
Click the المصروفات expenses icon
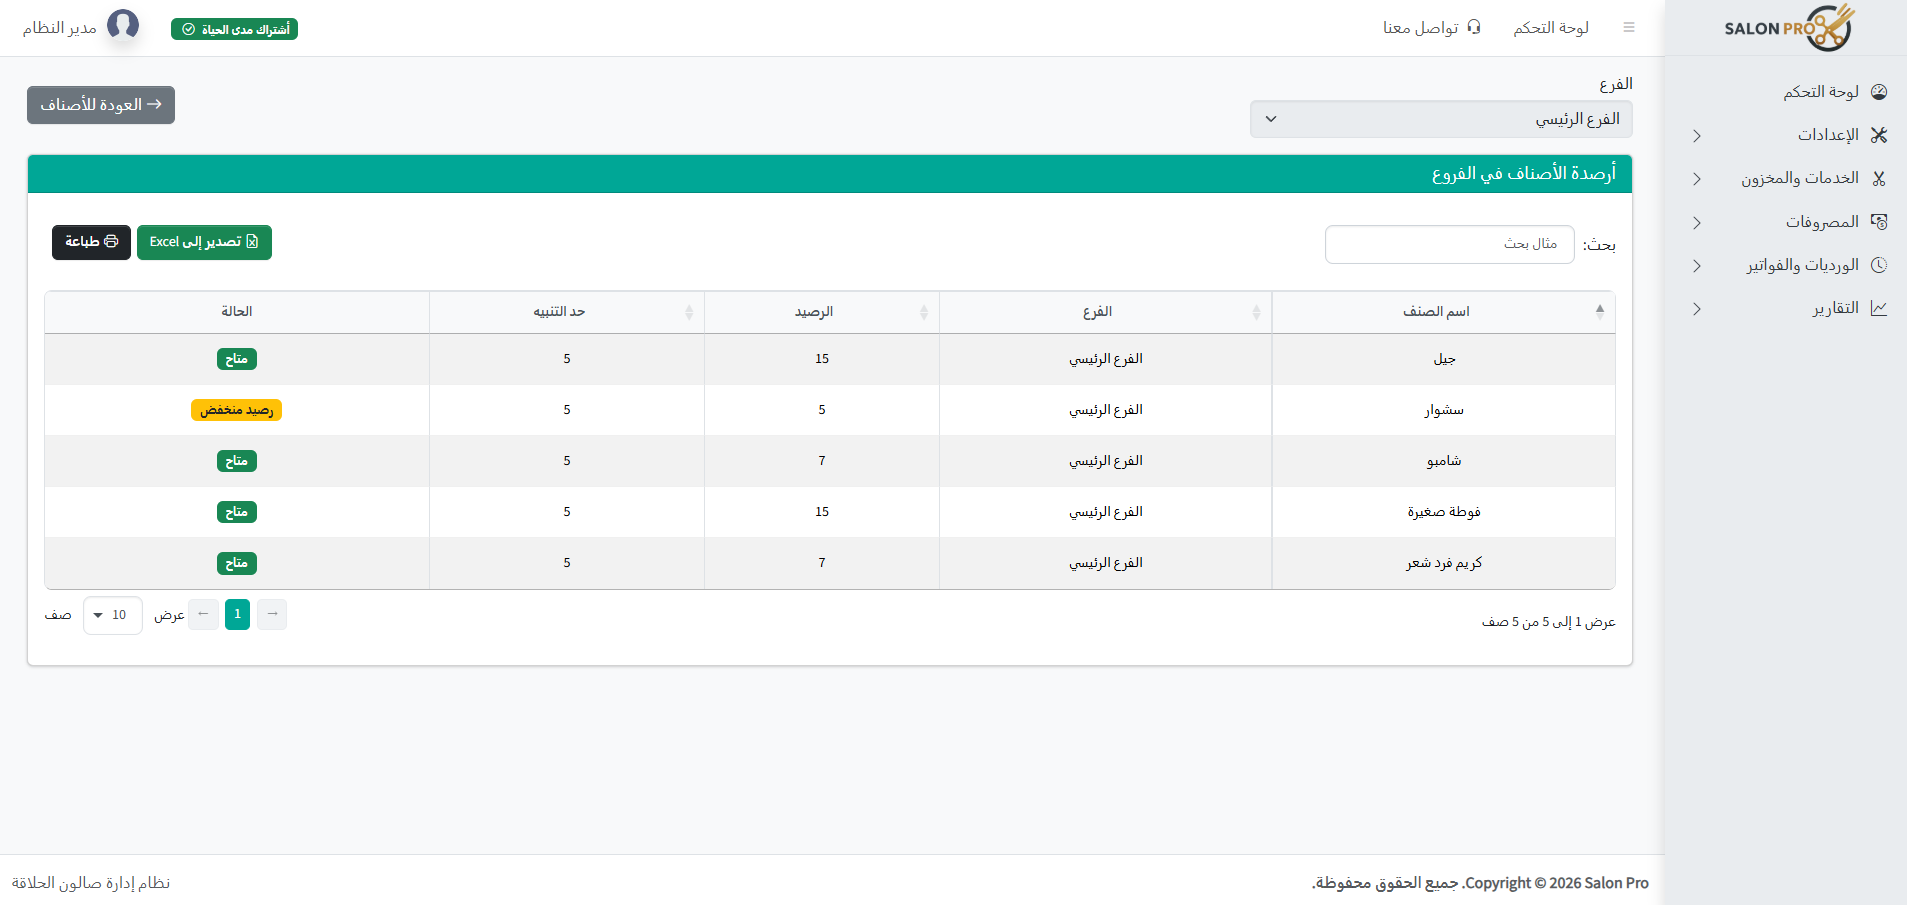(x=1880, y=221)
